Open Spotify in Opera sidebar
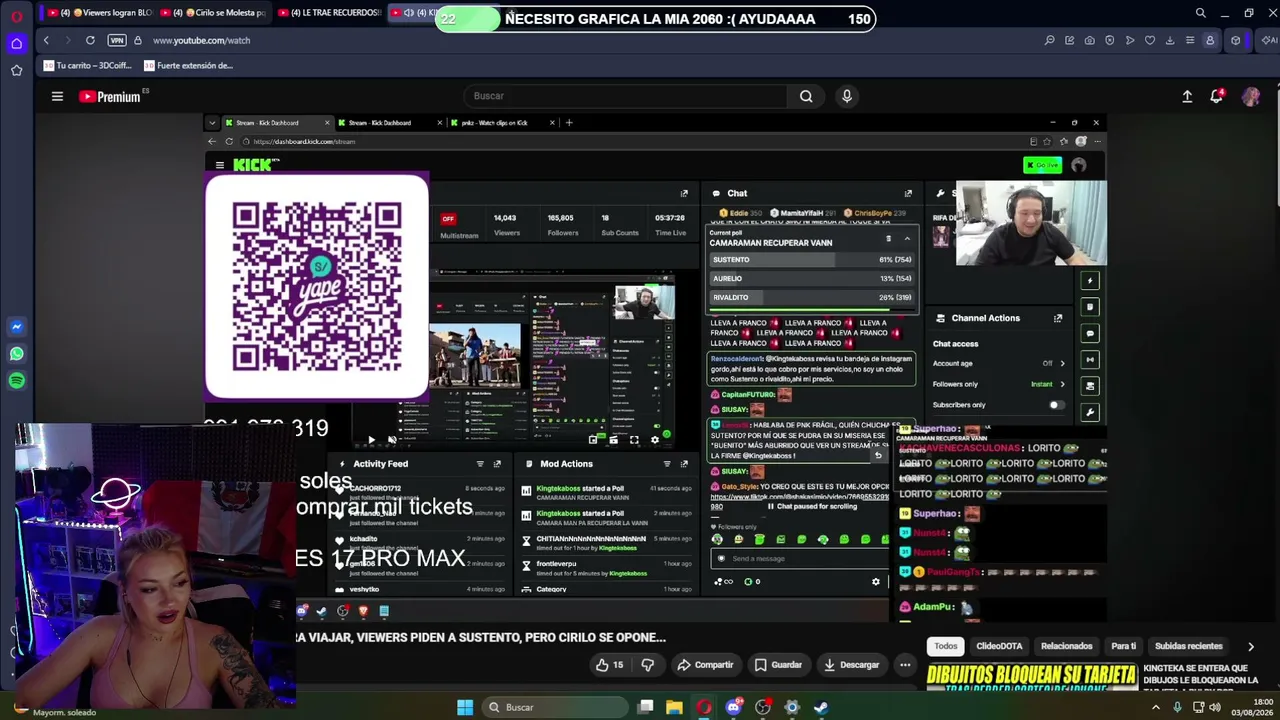This screenshot has height=720, width=1280. point(16,381)
